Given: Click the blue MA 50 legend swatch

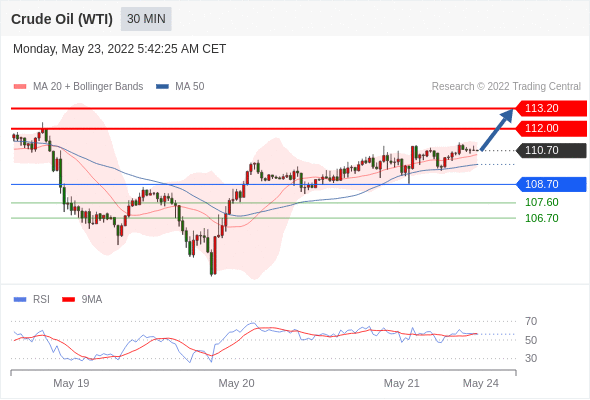Looking at the screenshot, I should tap(162, 87).
